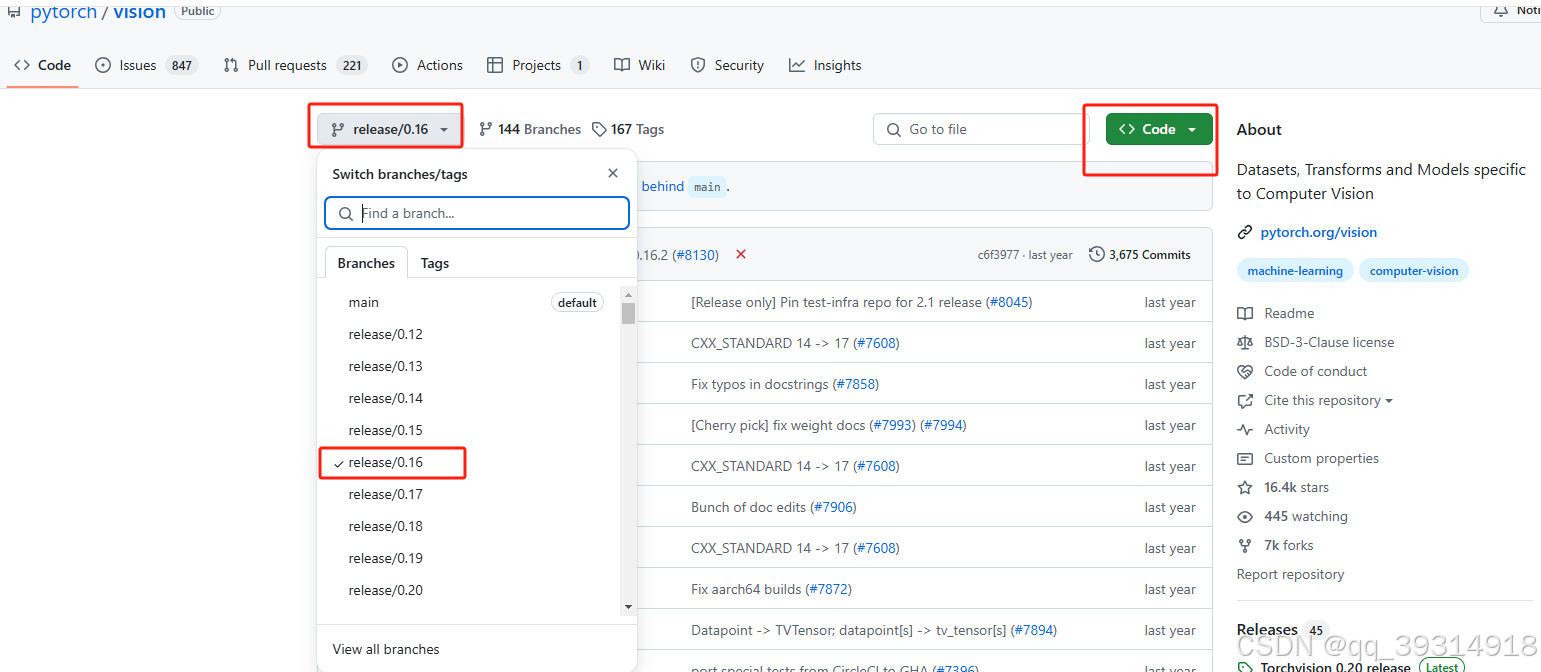Image resolution: width=1541 pixels, height=672 pixels.
Task: Go to the Actions tab
Action: [x=427, y=65]
